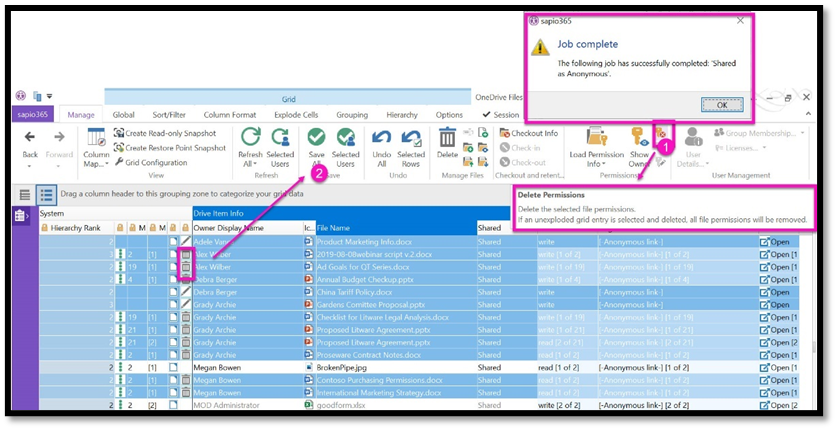Open link for BrokenPipe.jpg row

(x=778, y=368)
